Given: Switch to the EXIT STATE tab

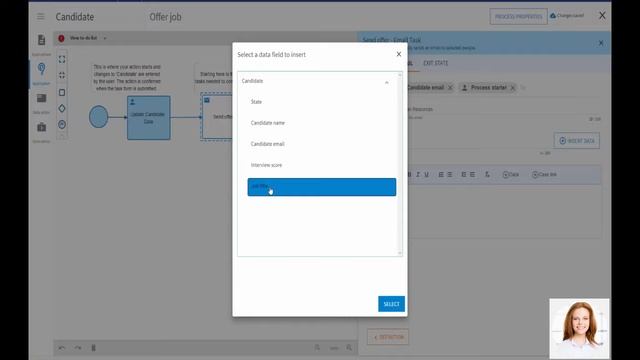Looking at the screenshot, I should (x=436, y=63).
